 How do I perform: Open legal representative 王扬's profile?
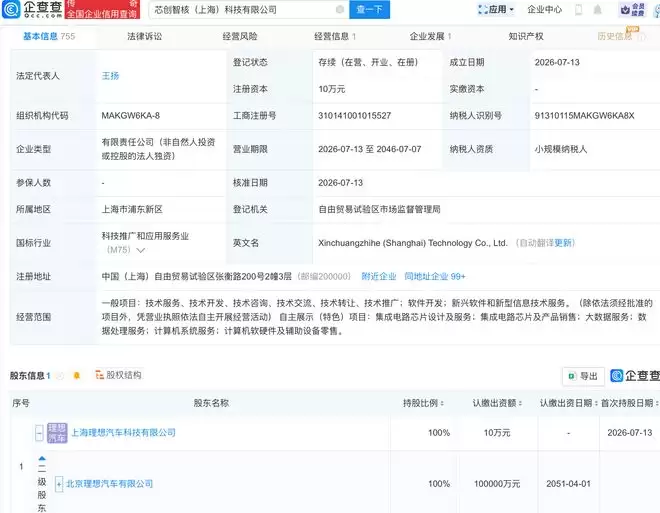(110, 76)
